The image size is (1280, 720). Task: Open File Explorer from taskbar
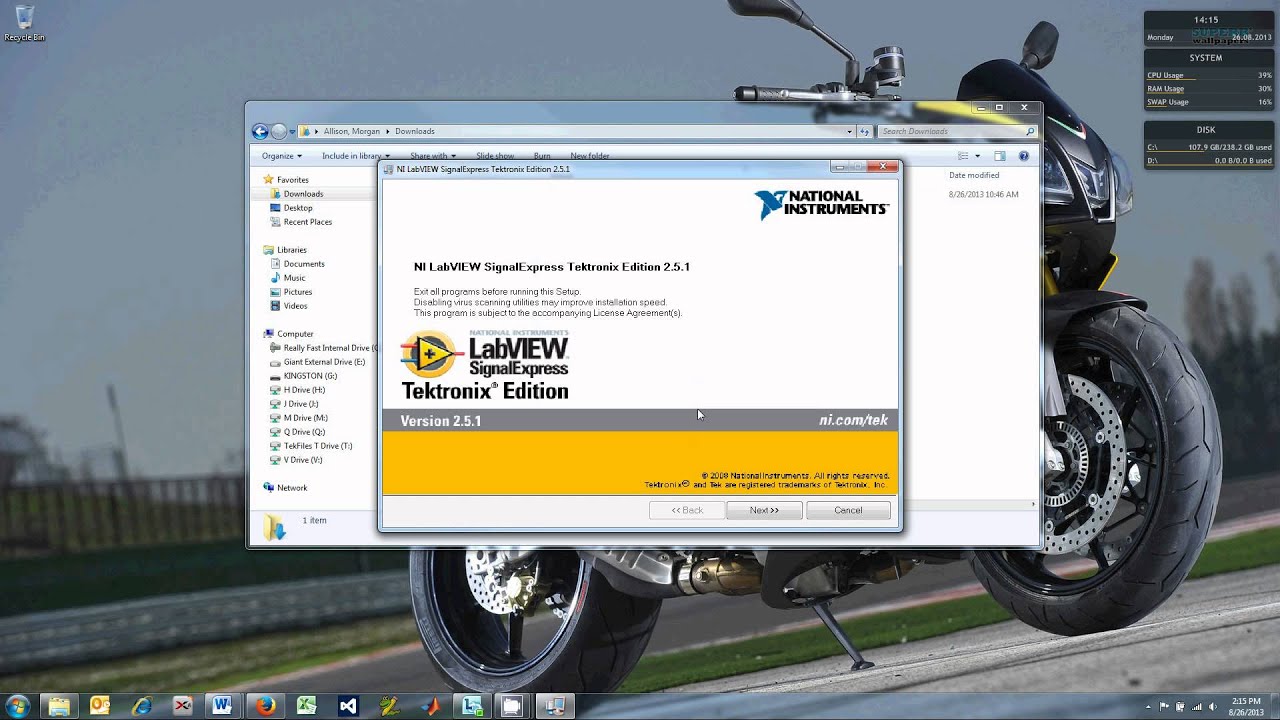59,706
